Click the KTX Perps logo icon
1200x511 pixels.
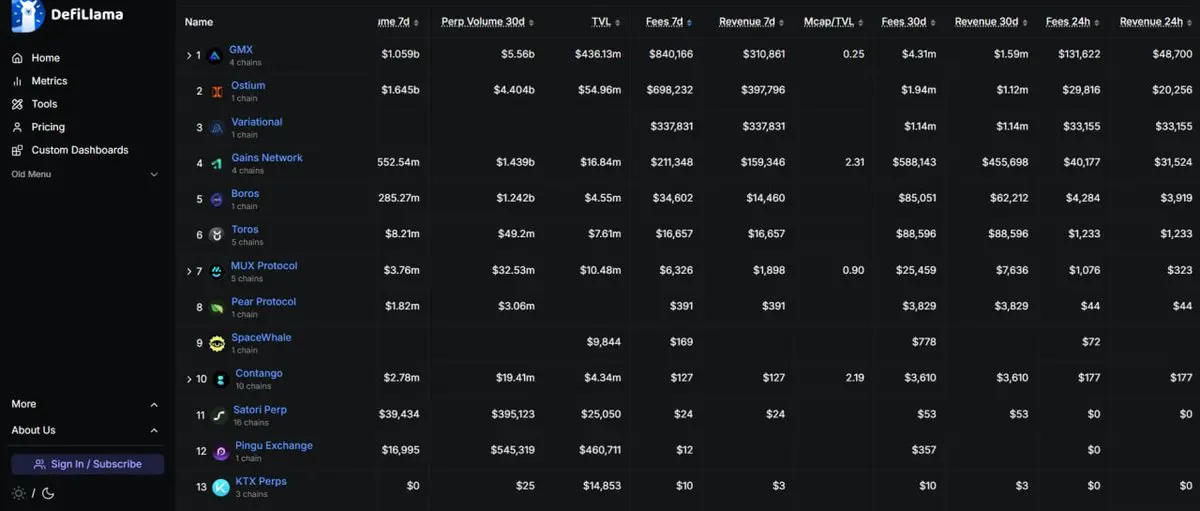(x=220, y=488)
